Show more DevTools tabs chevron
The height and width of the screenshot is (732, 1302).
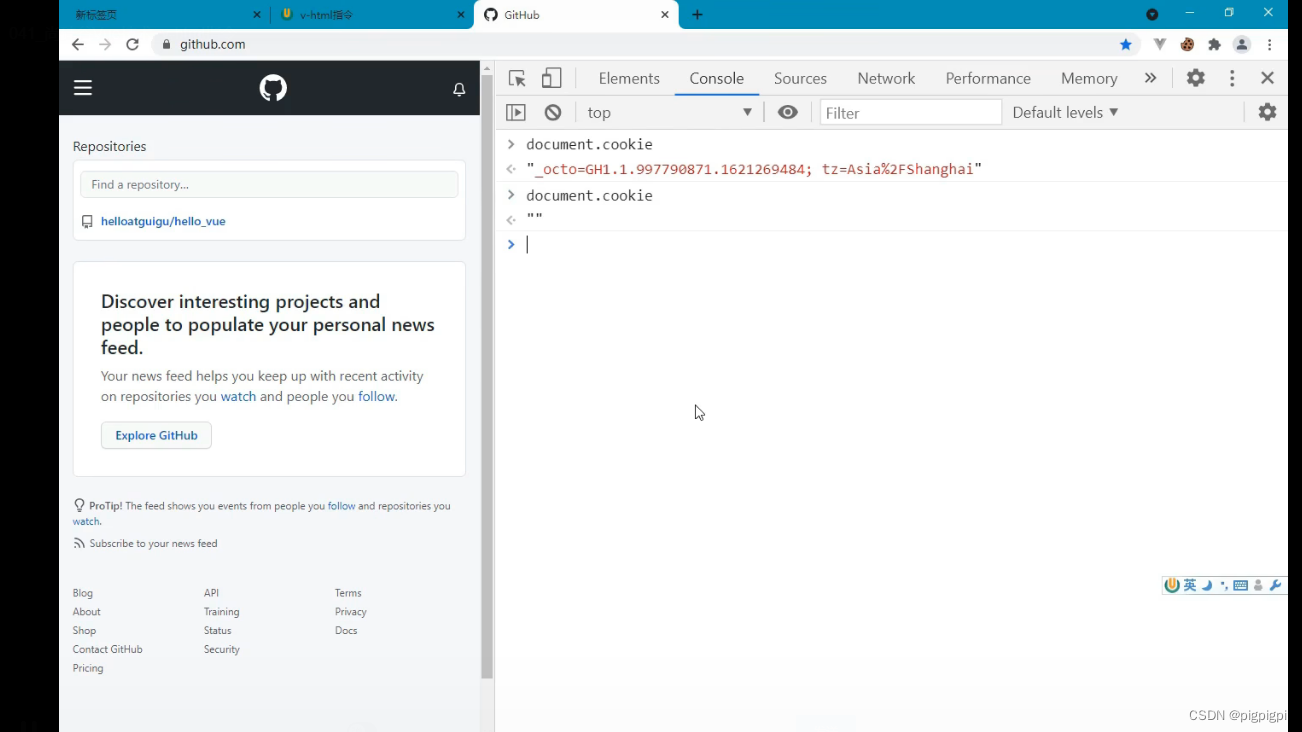(1150, 78)
